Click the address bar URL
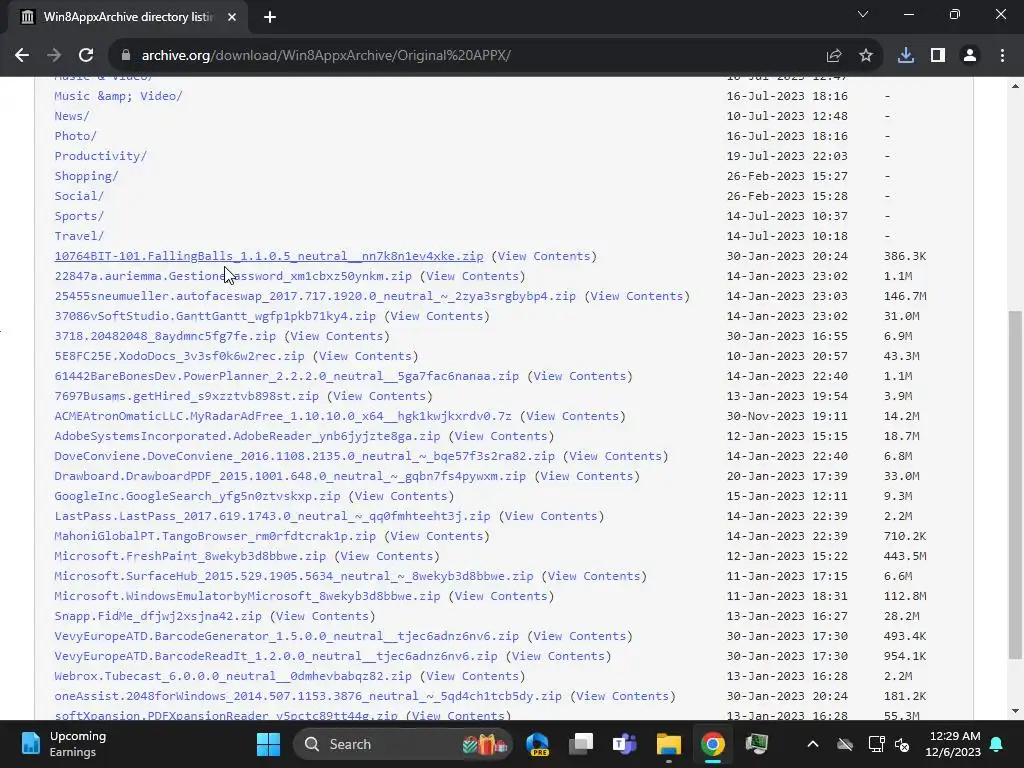 click(326, 56)
